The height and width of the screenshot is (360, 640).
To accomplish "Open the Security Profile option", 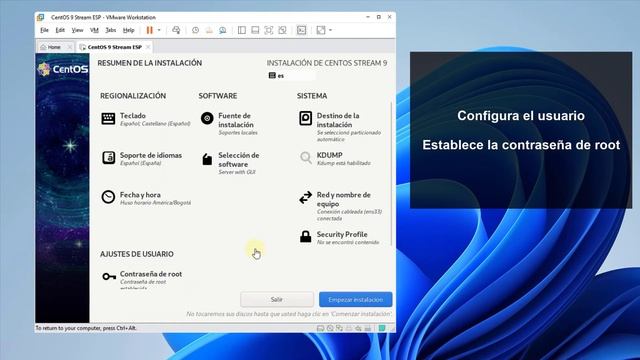I will 339,238.
